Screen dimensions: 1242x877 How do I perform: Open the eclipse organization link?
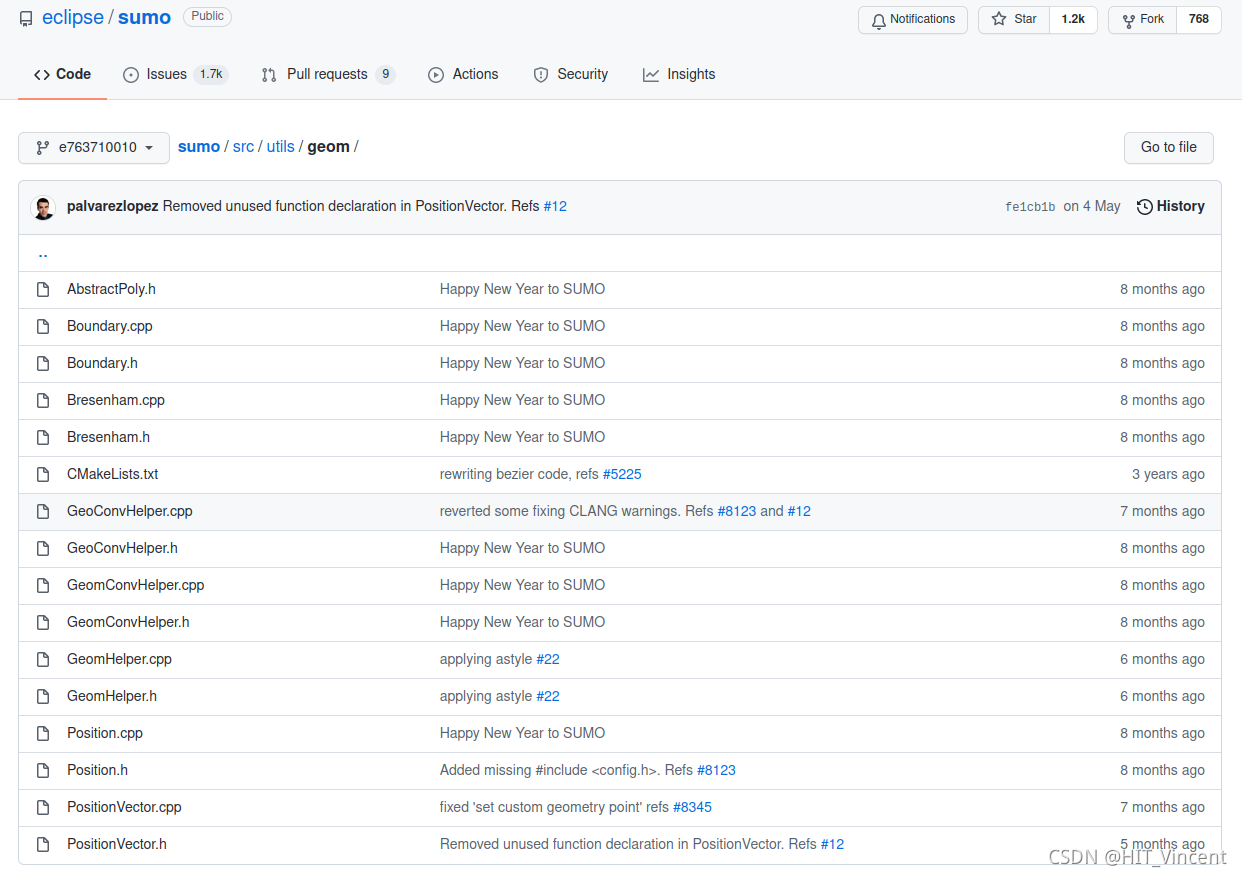click(72, 18)
